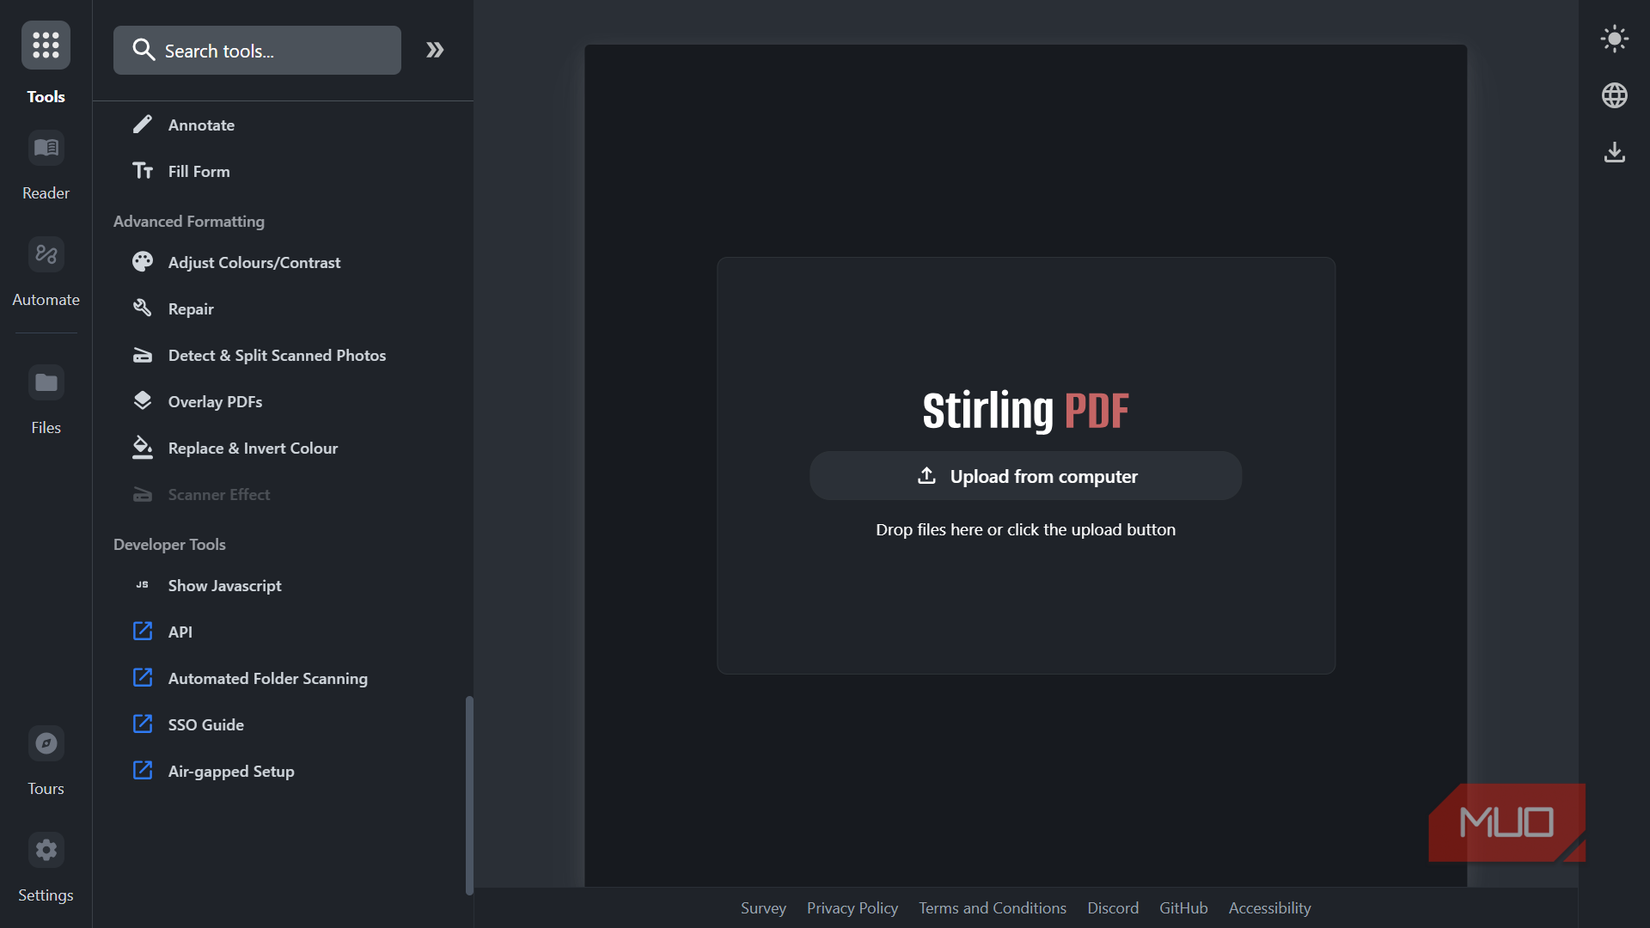Open the Survey footer link
Image resolution: width=1650 pixels, height=928 pixels.
pos(763,908)
